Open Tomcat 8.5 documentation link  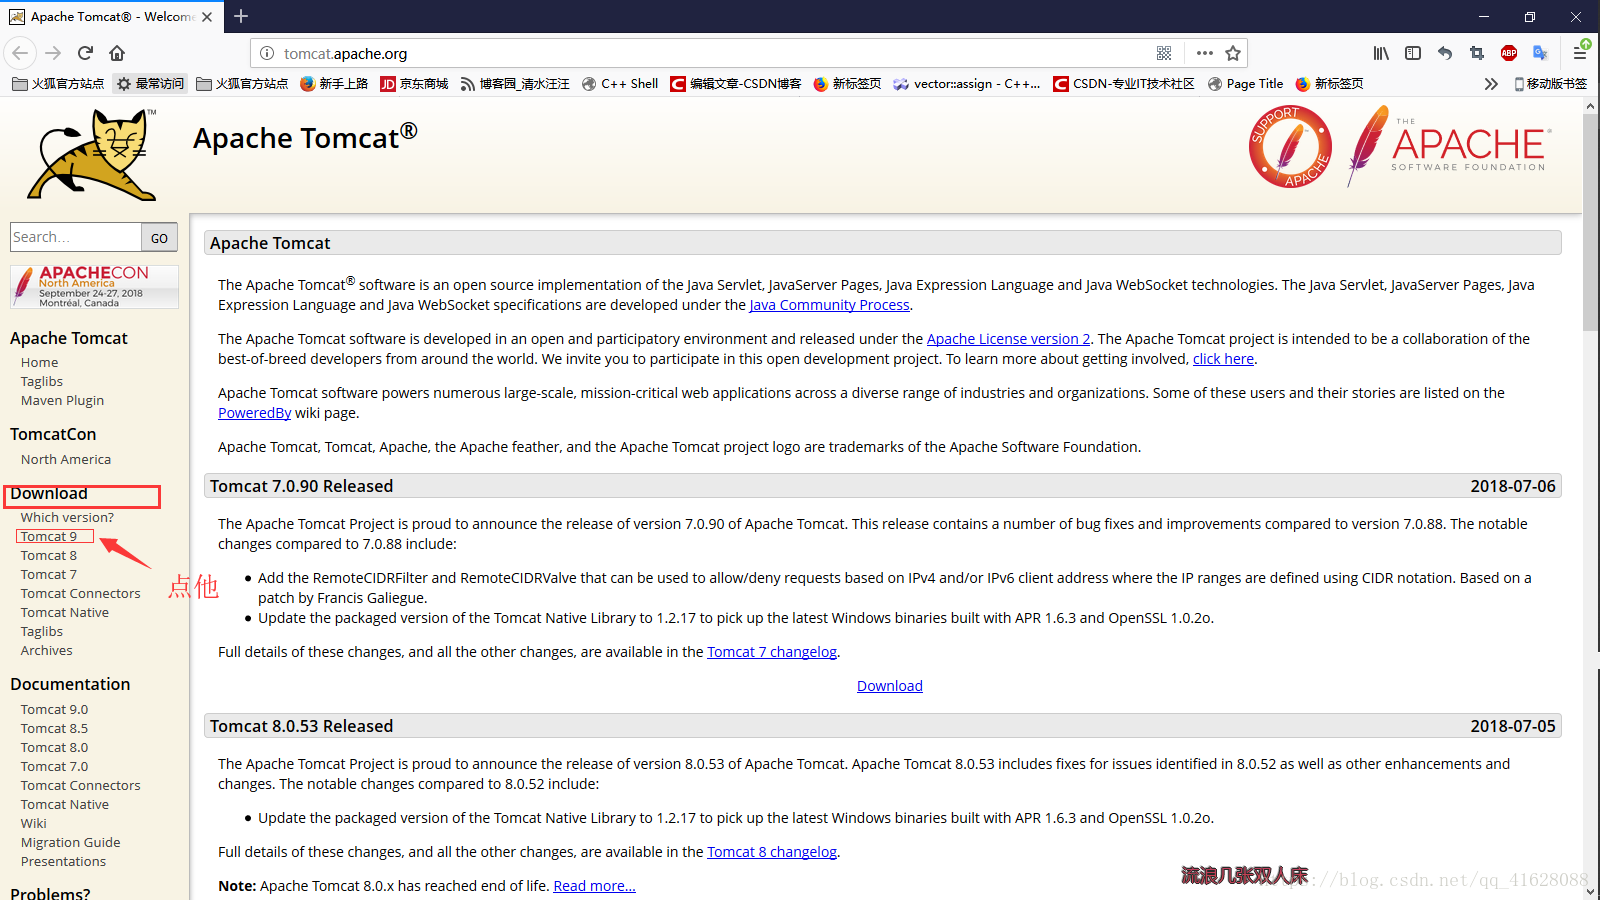coord(54,728)
